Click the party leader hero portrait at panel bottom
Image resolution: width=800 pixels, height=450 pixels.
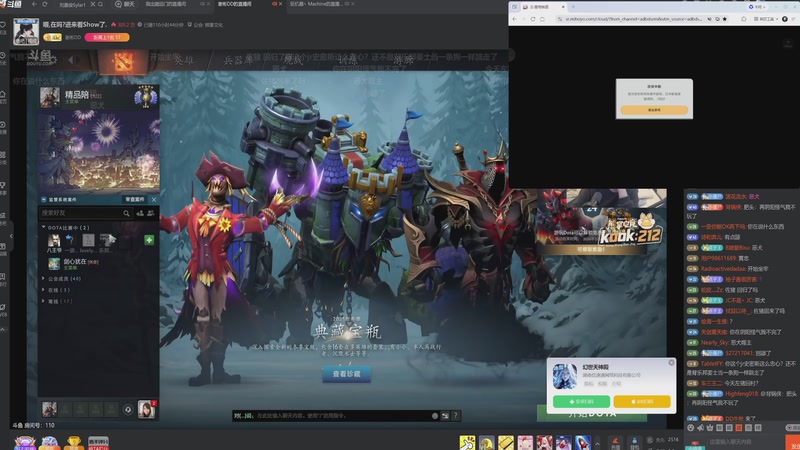click(x=49, y=409)
